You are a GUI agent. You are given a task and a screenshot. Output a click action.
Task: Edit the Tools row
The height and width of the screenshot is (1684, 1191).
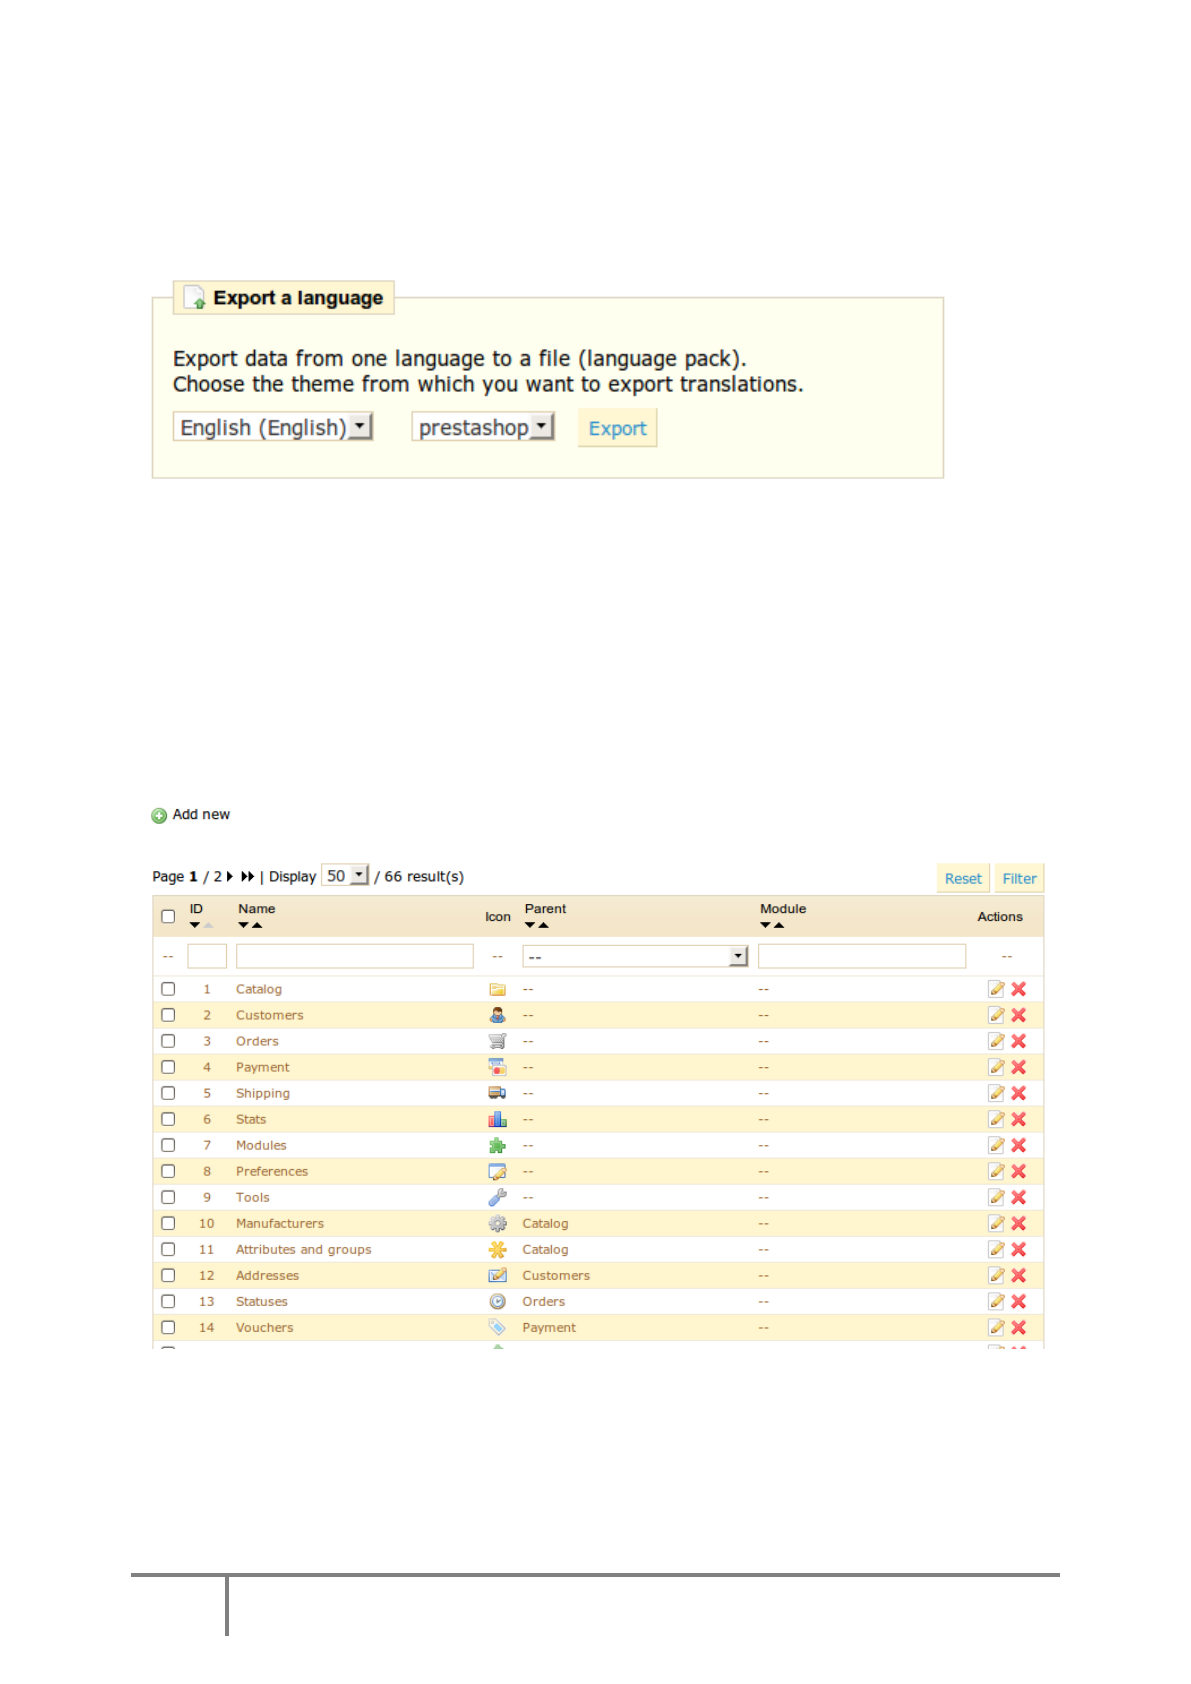[996, 1197]
